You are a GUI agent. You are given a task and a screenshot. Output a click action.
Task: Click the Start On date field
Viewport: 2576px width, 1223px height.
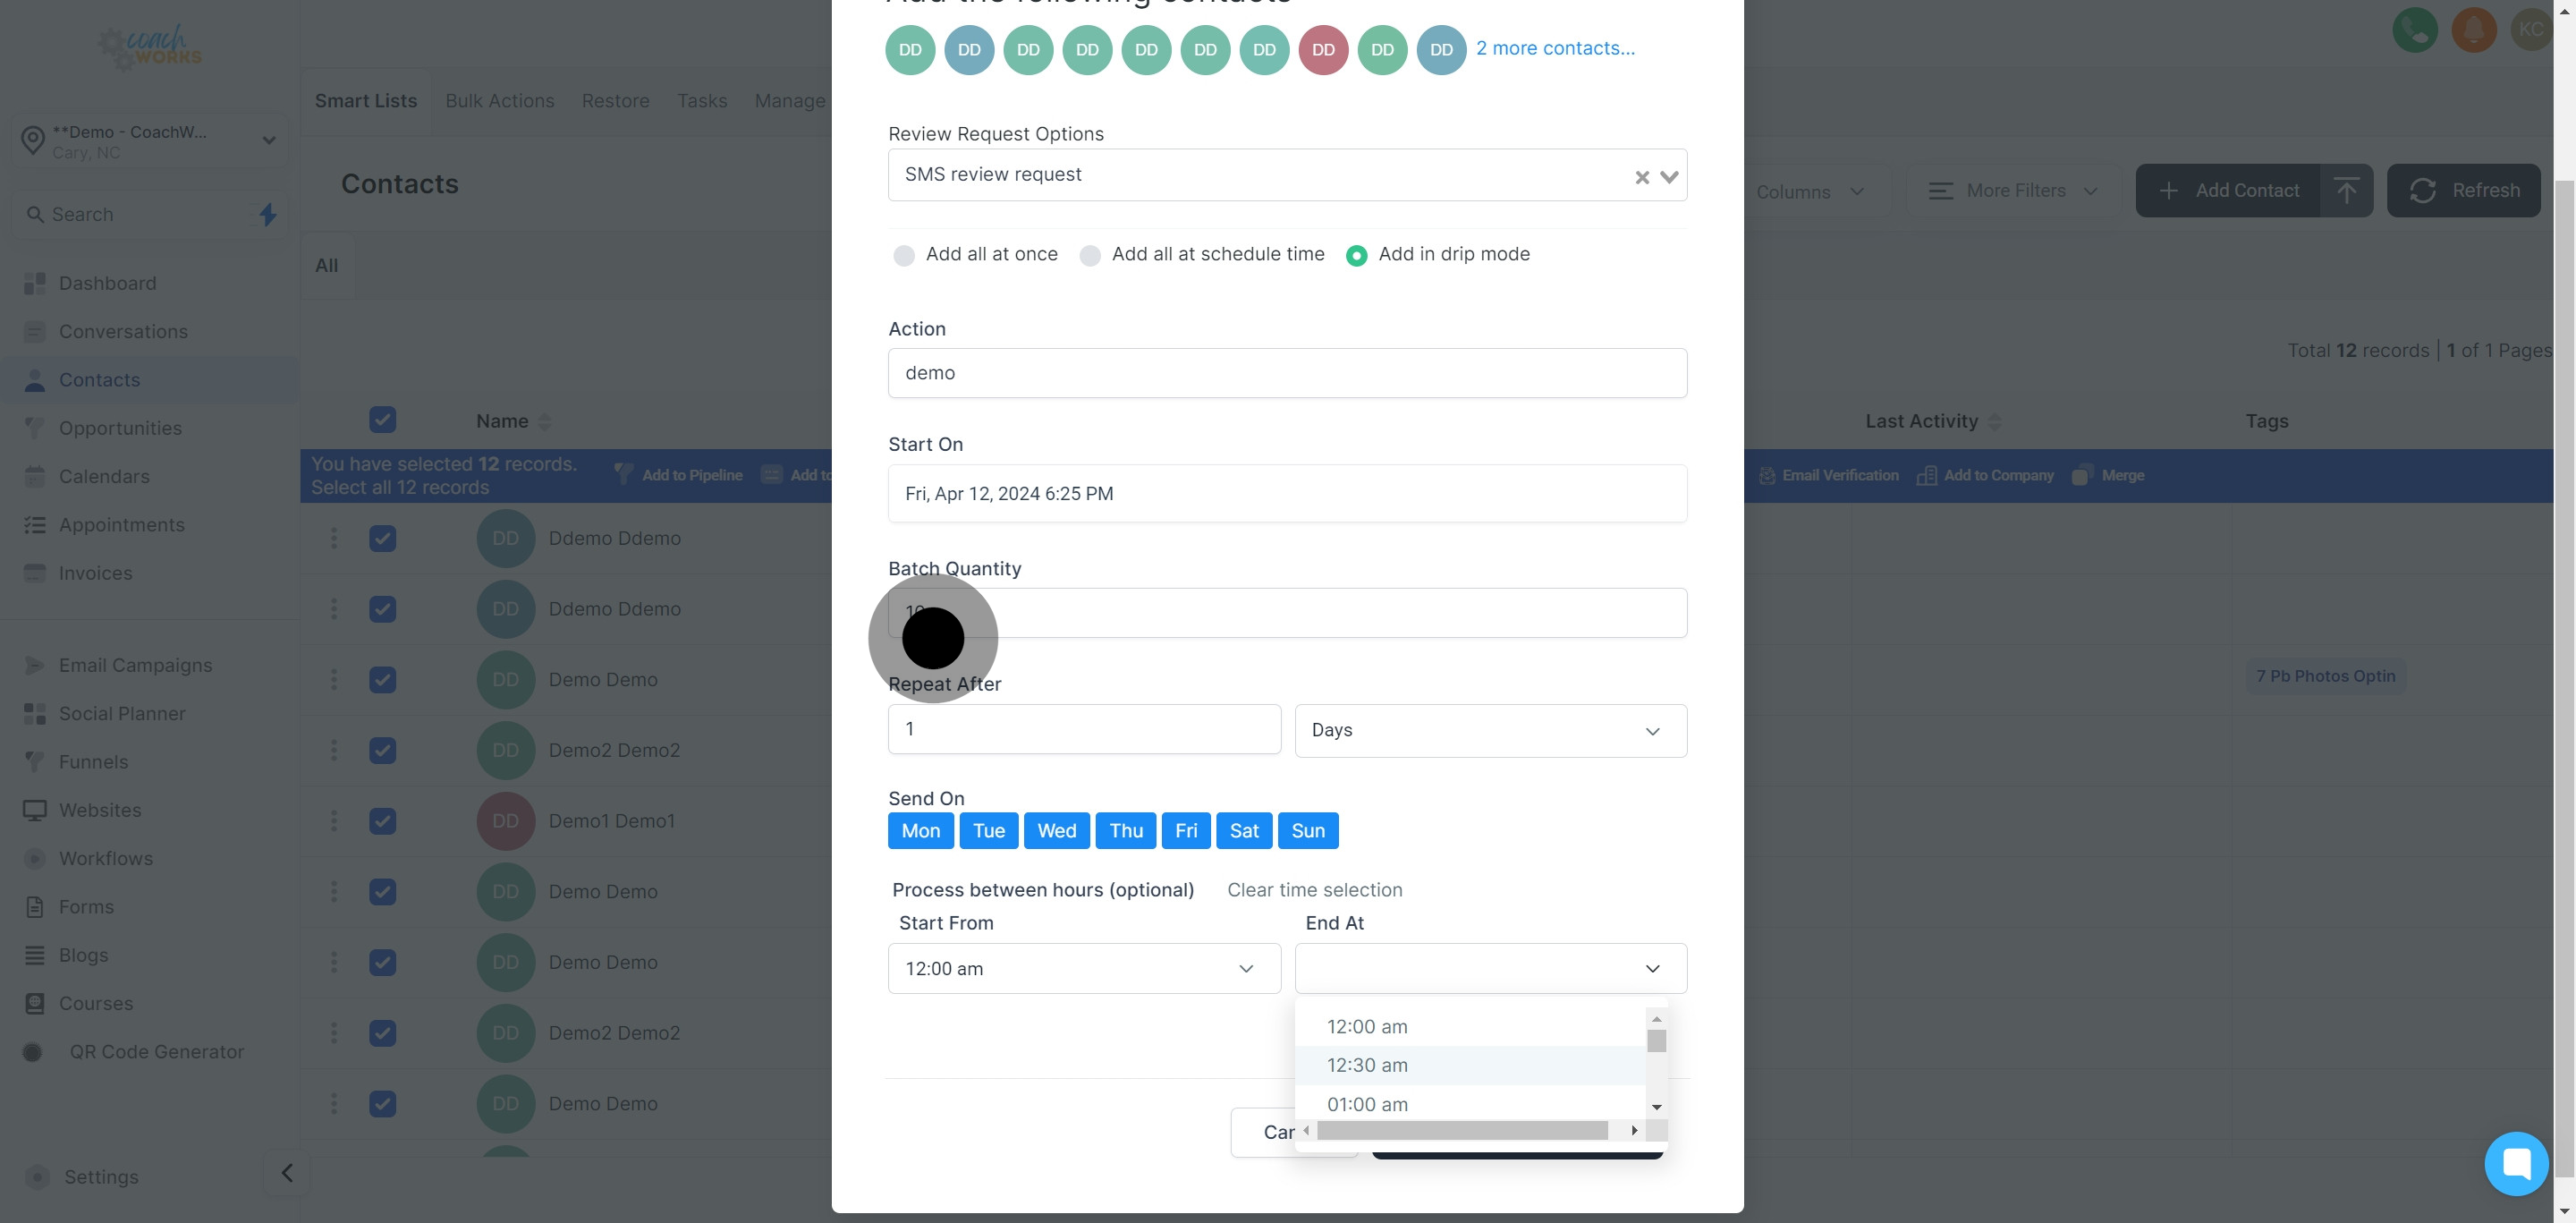pyautogui.click(x=1286, y=493)
